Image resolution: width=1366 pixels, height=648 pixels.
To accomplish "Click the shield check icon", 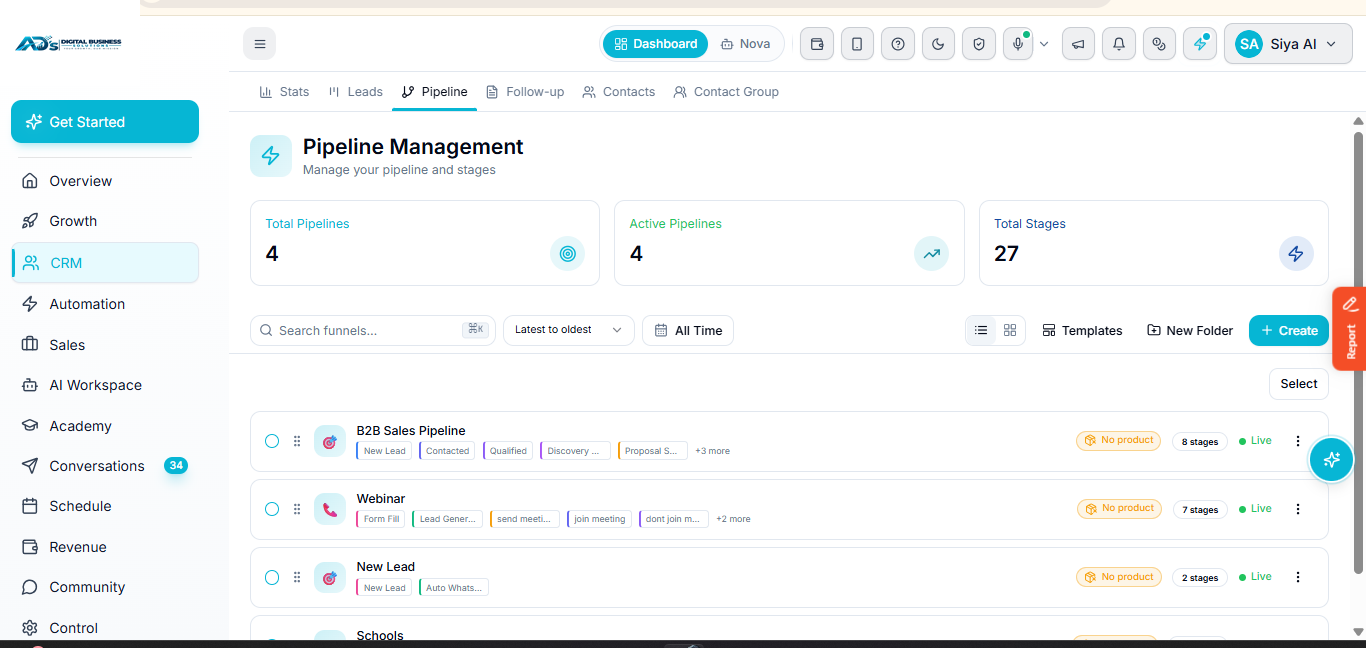I will pyautogui.click(x=979, y=44).
